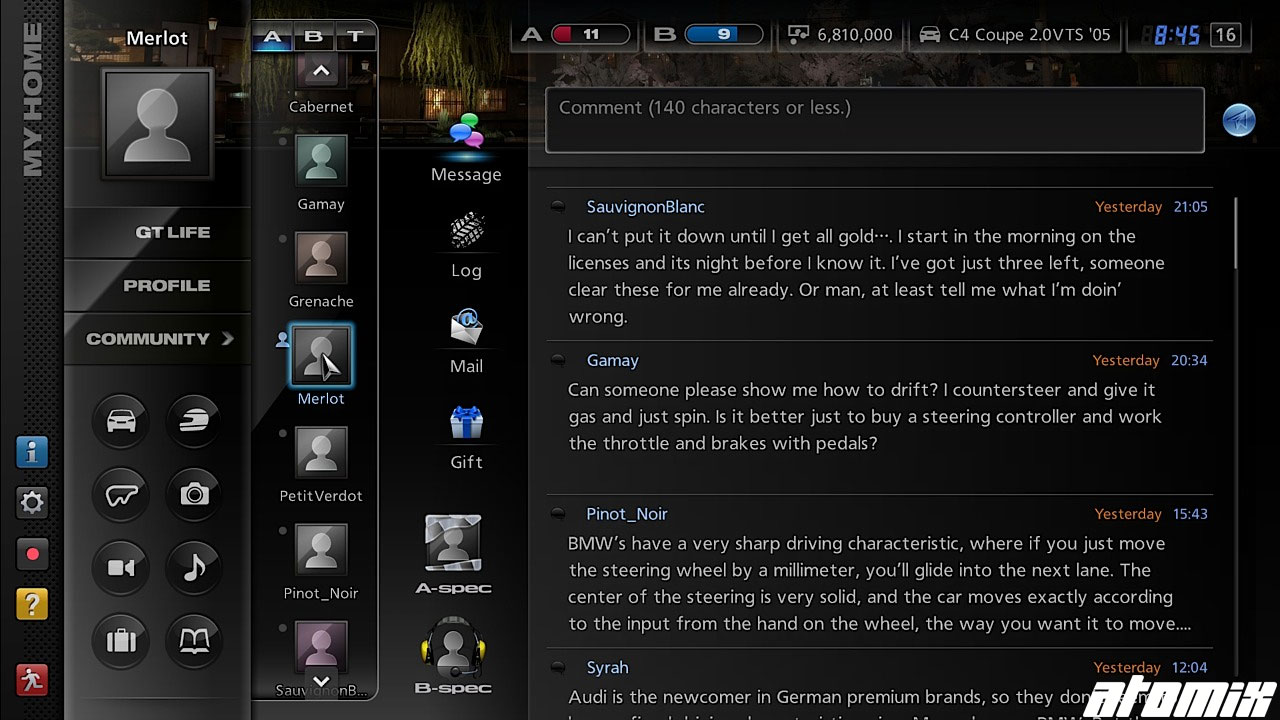Image resolution: width=1280 pixels, height=720 pixels.
Task: Expand COMMUNITY with the arrow chevron
Action: coord(228,338)
